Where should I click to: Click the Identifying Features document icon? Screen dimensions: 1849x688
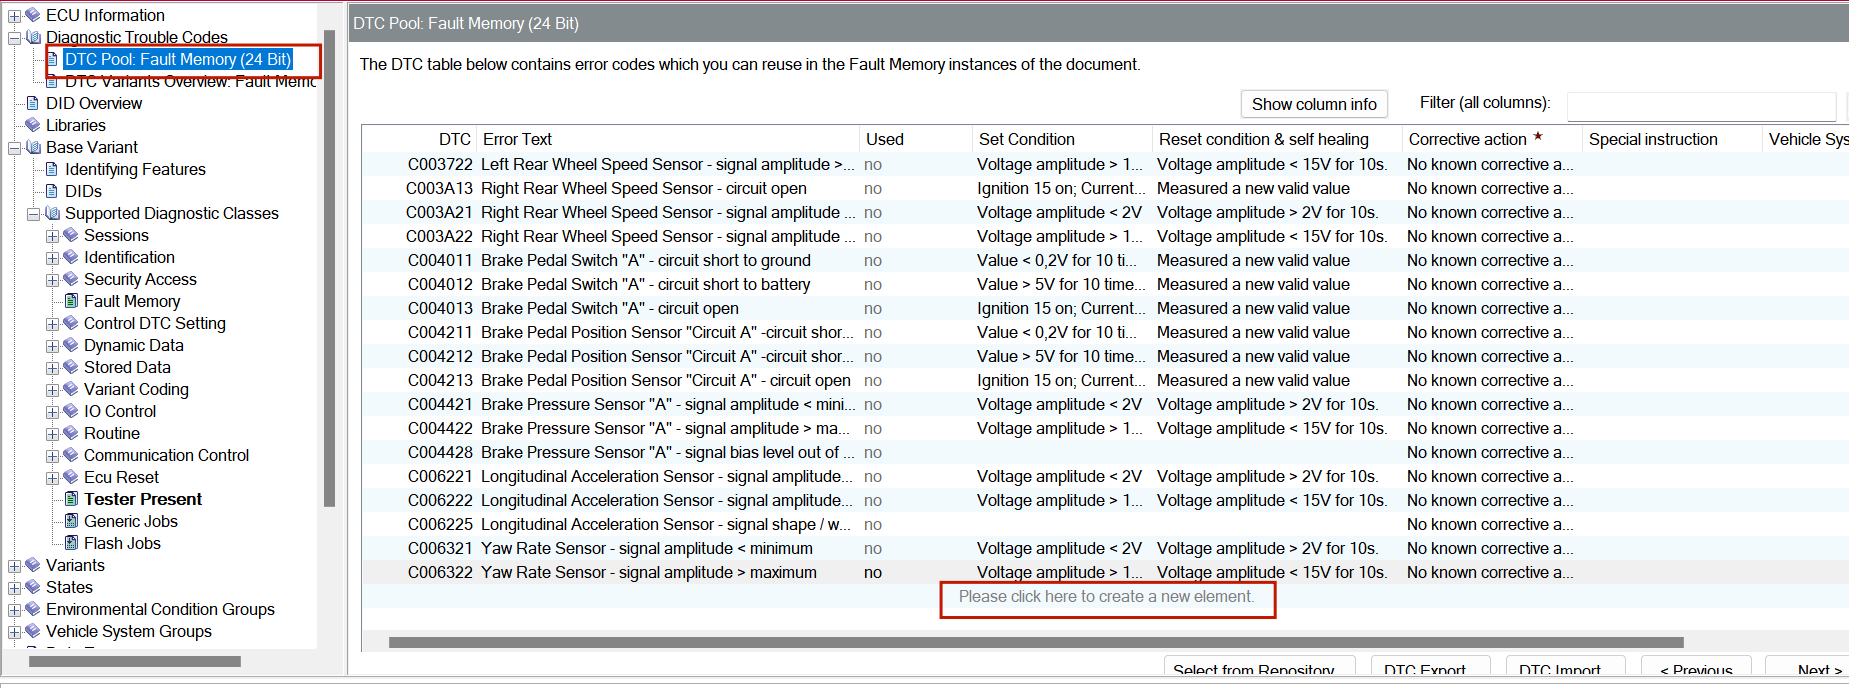pos(52,169)
